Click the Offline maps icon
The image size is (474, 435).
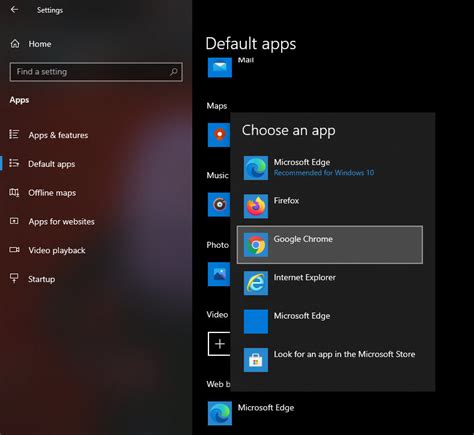point(14,192)
